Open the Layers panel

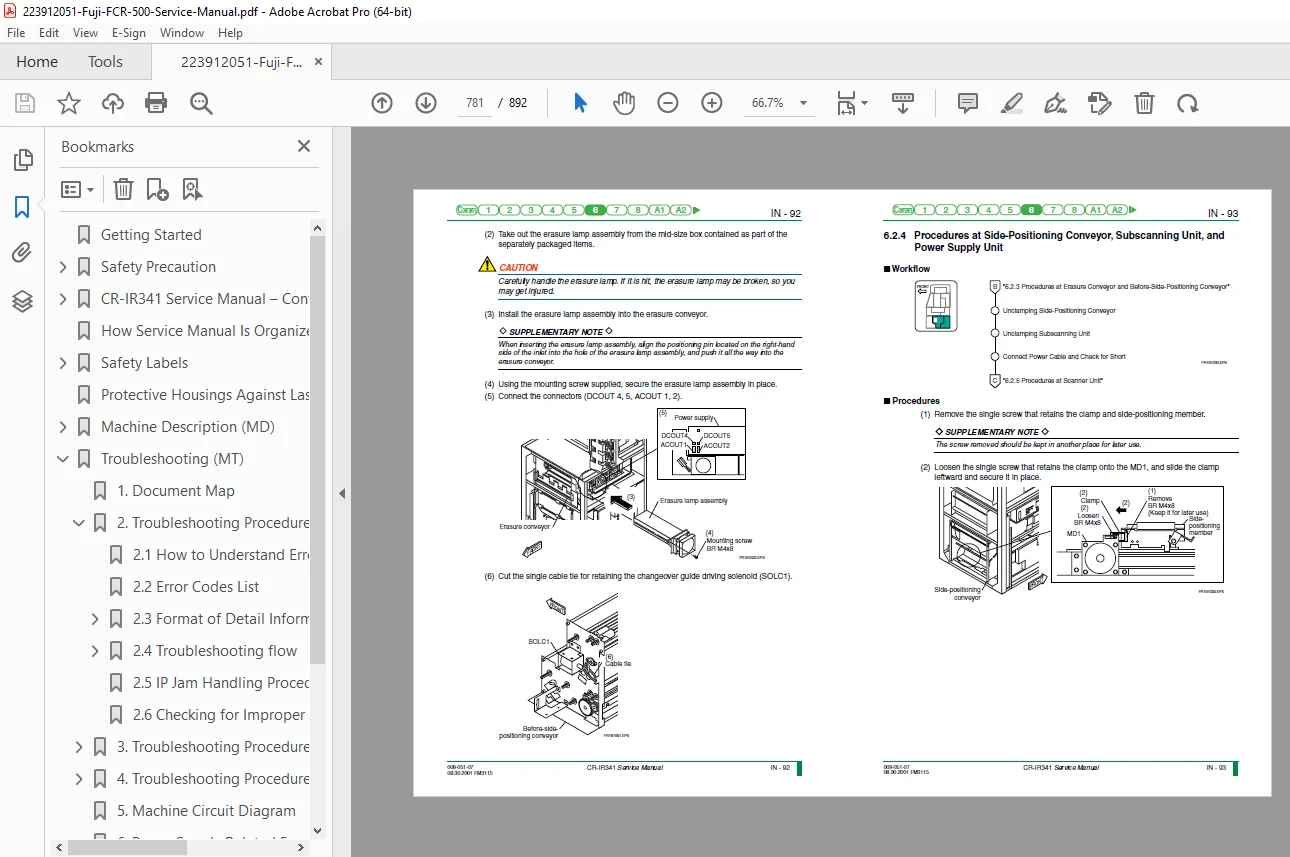tap(22, 300)
